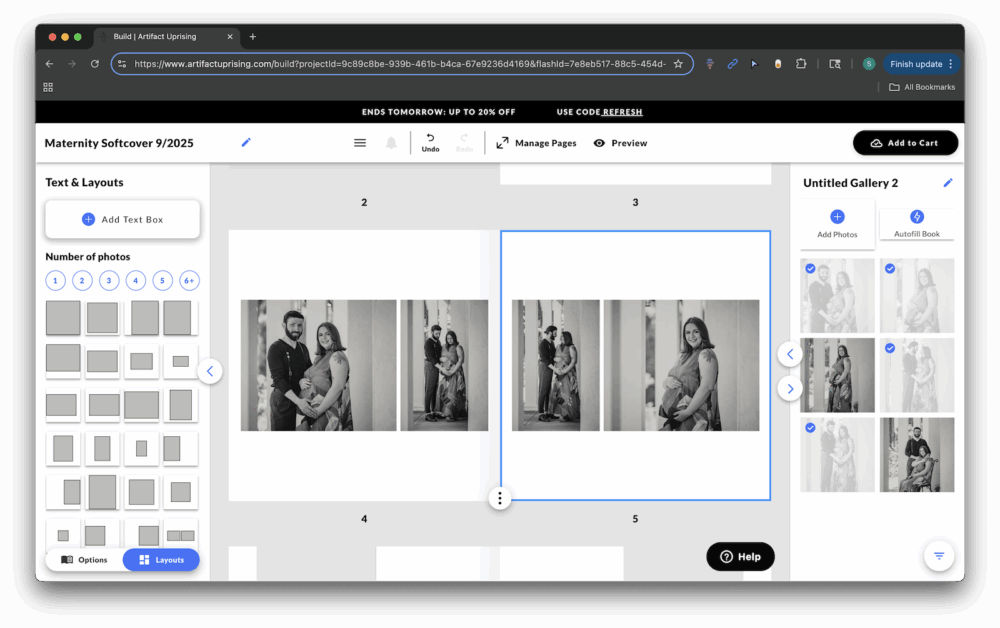1000x628 pixels.
Task: Filter layouts by 2 photos
Action: pos(82,281)
